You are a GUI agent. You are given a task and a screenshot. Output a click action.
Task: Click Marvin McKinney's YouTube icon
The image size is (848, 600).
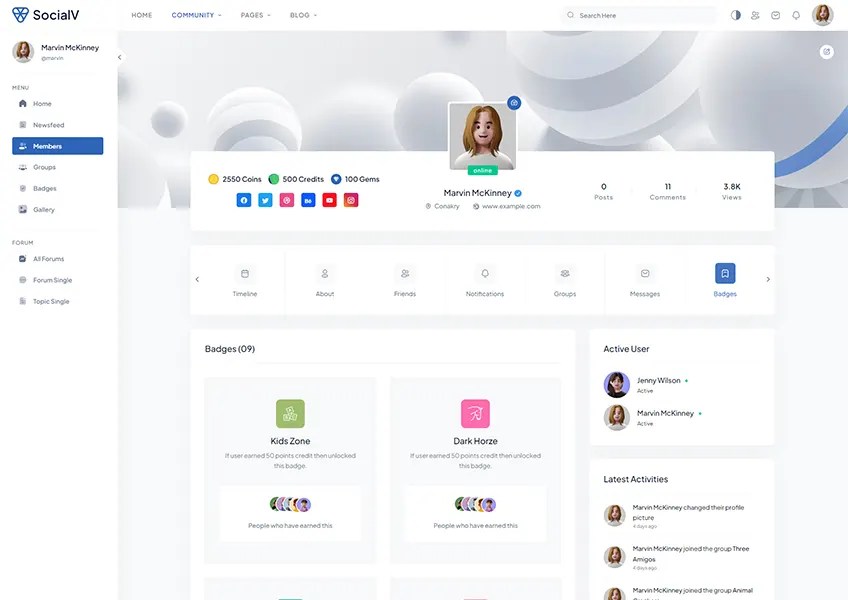(x=328, y=199)
